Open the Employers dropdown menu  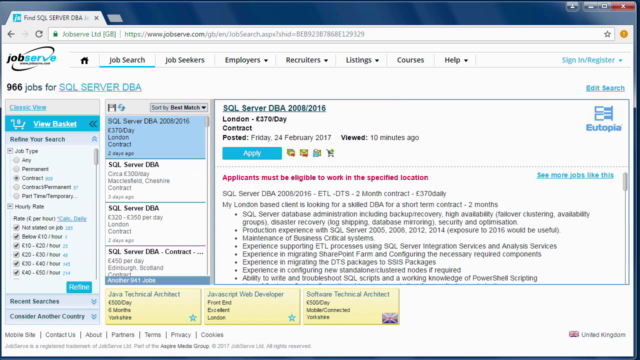click(246, 60)
